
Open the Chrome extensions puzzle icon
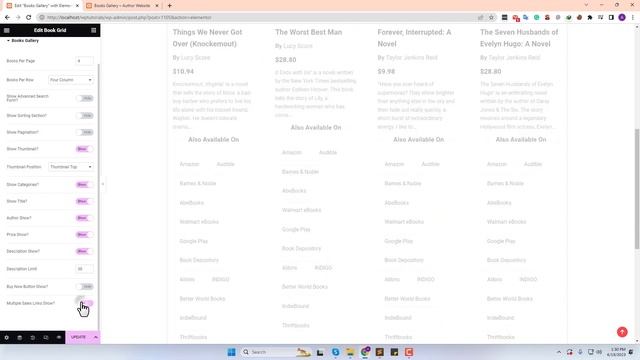(590, 18)
